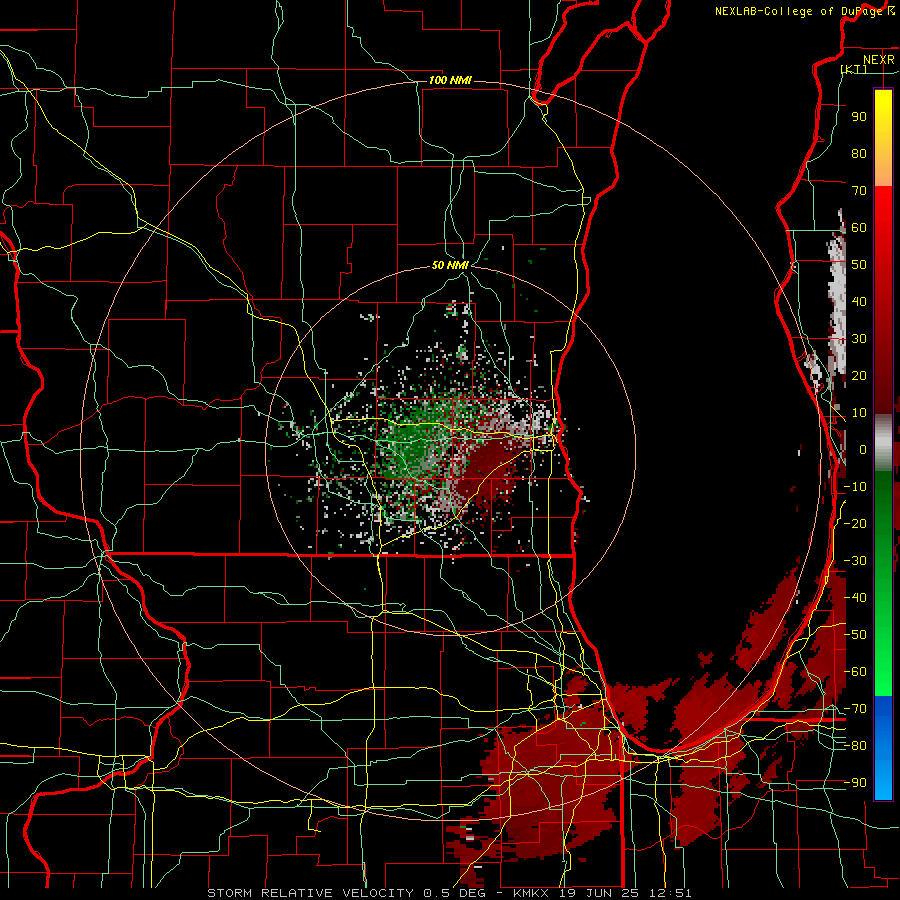The height and width of the screenshot is (900, 900).
Task: Click the 50 value on velocity scale
Action: coord(859,265)
